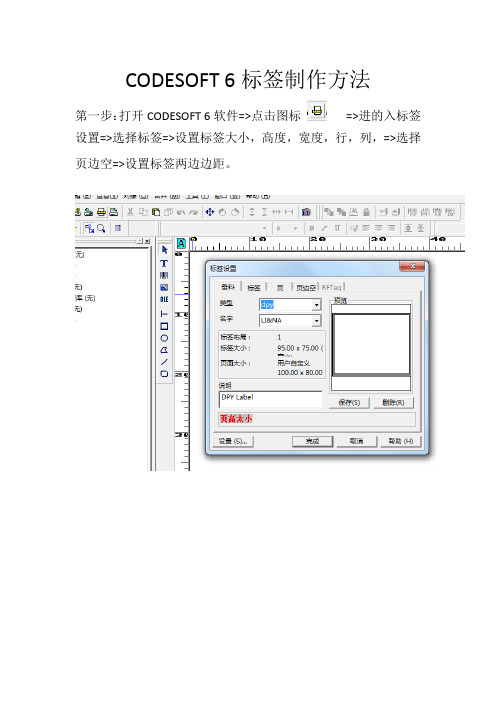Open the font name dropdown arrow
The image size is (496, 702).
click(264, 228)
